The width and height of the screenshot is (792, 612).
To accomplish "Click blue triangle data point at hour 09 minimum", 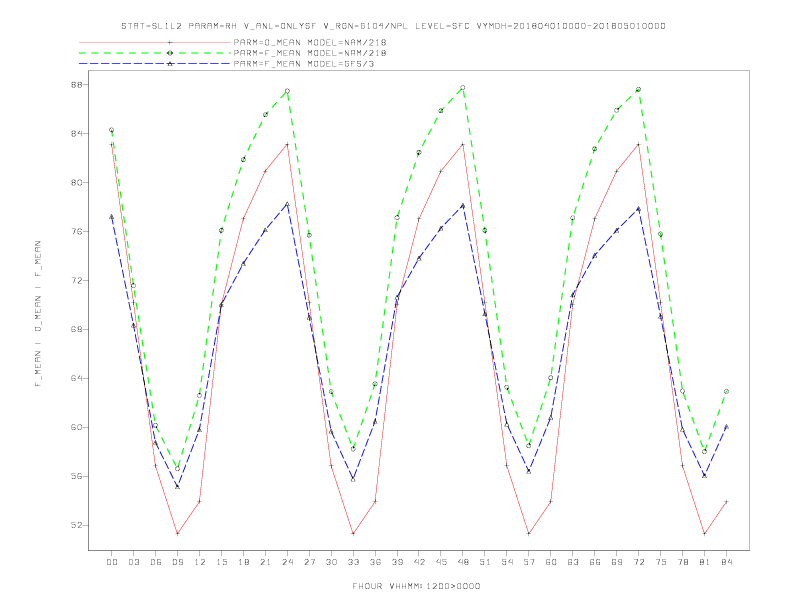I will [177, 486].
